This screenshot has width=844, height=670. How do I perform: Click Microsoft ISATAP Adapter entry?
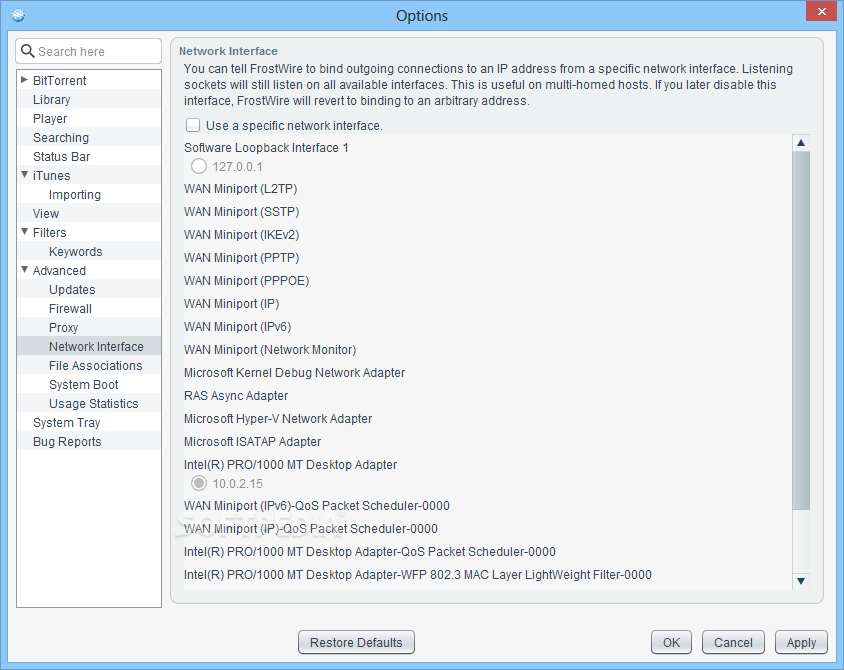(252, 442)
